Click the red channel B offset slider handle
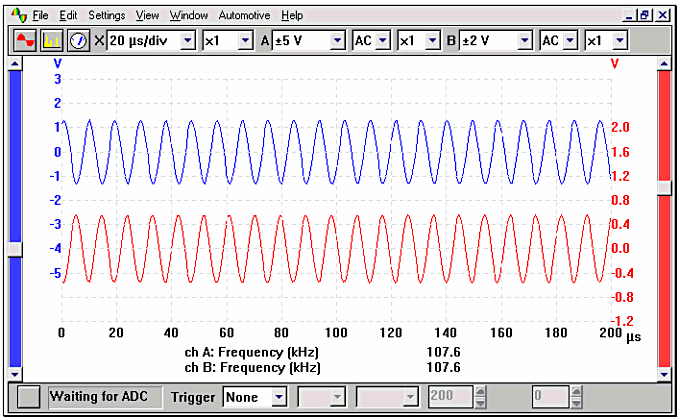Viewport: 680px width, 419px height. [x=664, y=187]
